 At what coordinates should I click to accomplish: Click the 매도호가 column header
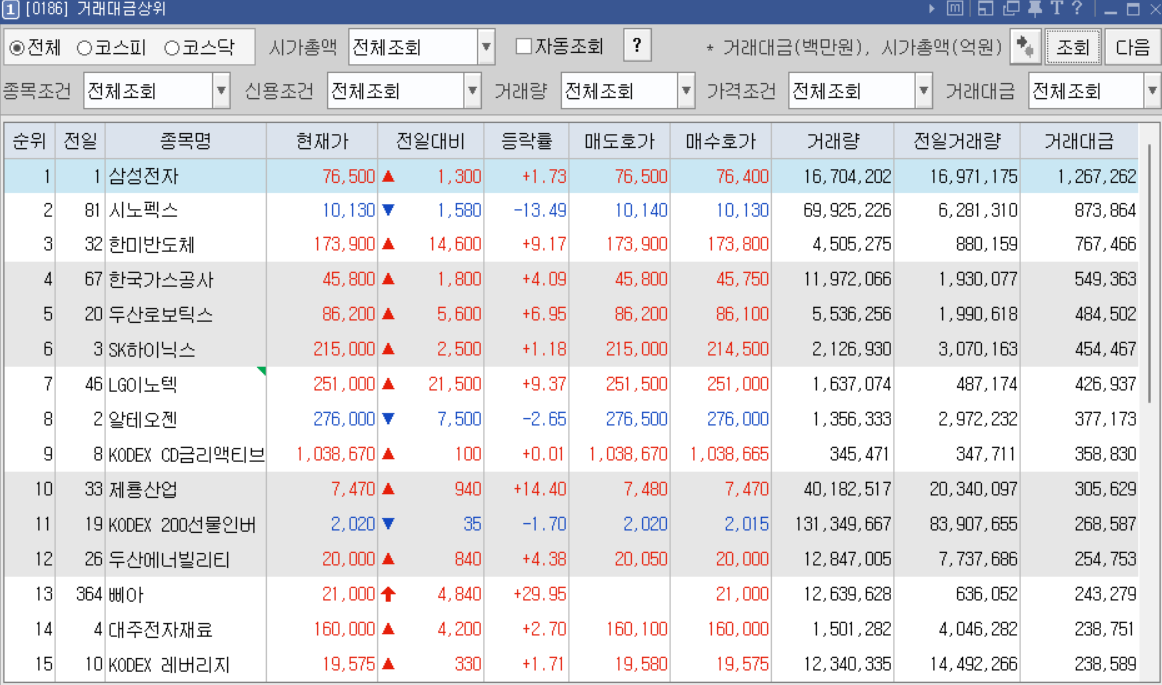(x=620, y=141)
